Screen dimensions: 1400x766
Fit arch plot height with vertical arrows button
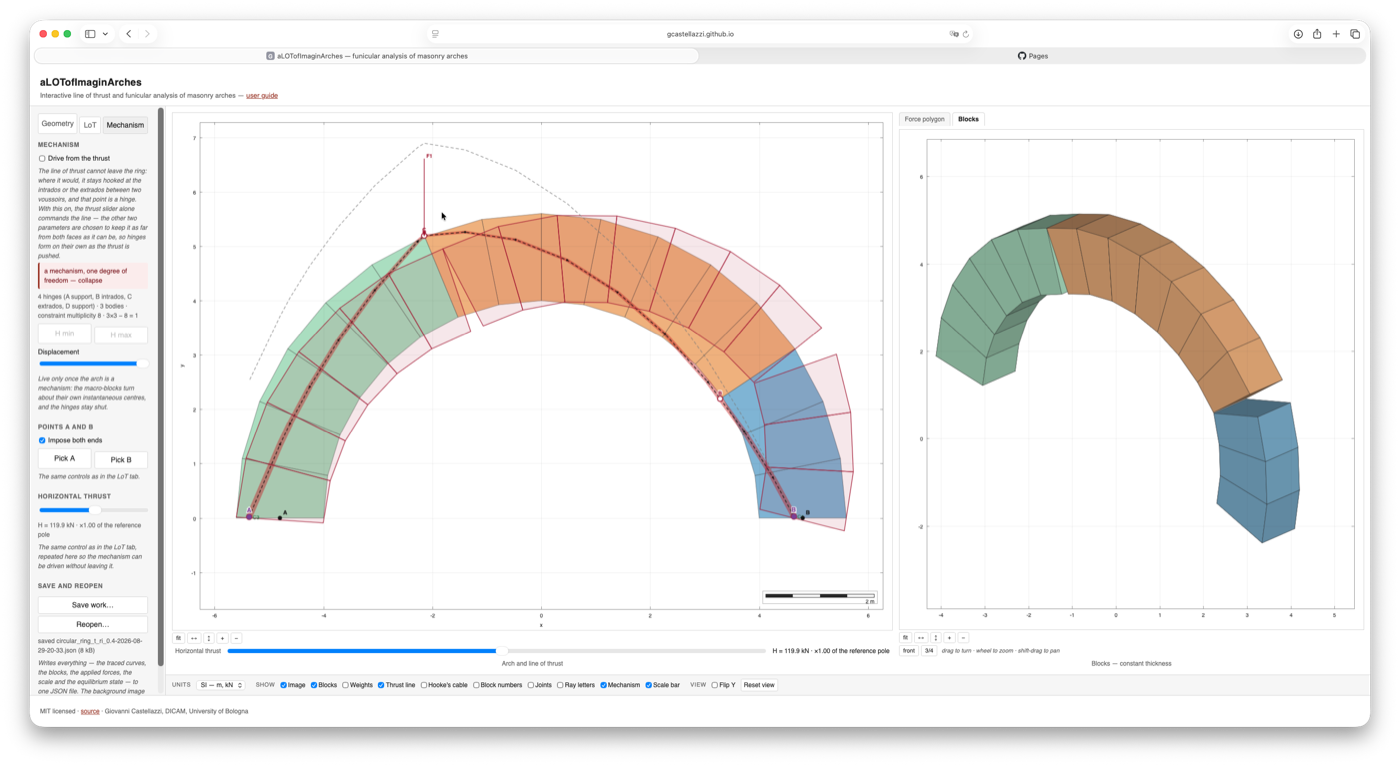click(x=208, y=638)
